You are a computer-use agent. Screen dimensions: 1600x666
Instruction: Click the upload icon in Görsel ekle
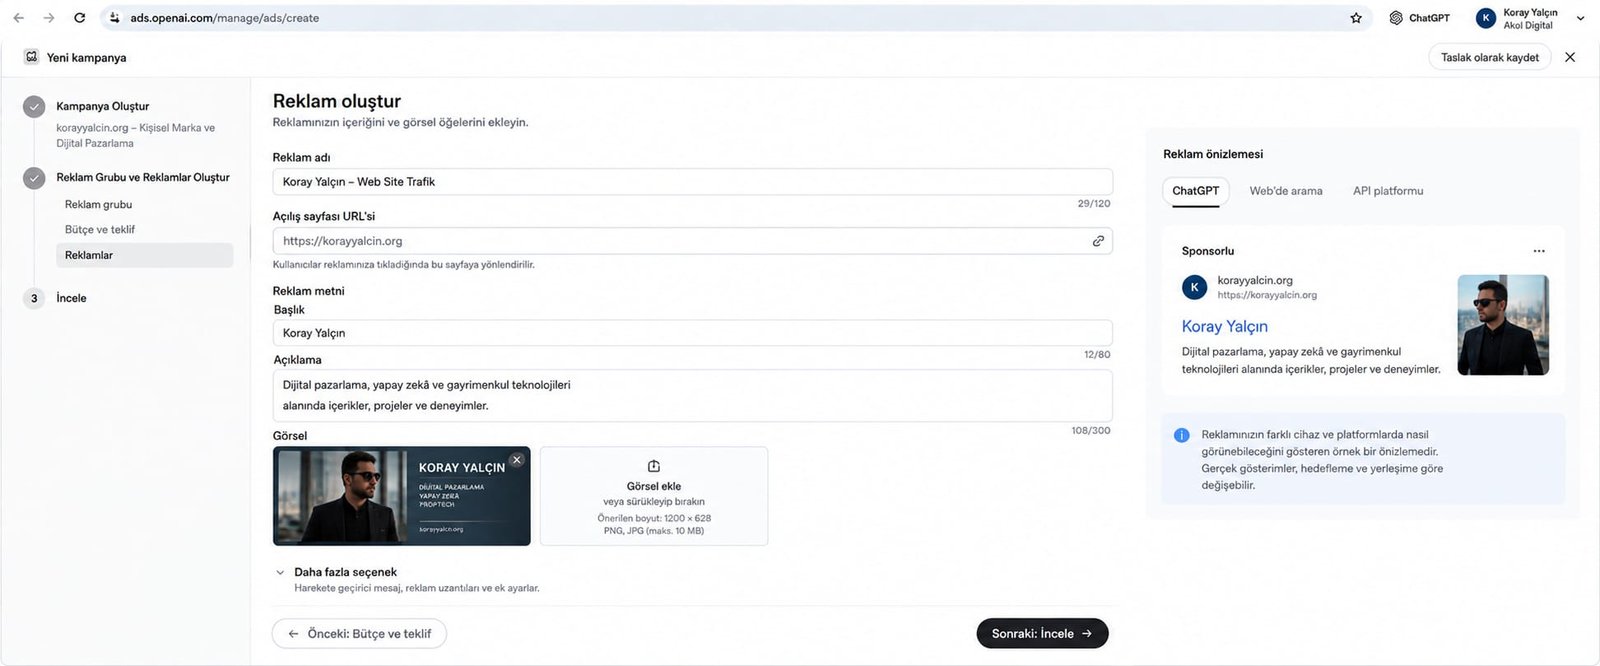[x=654, y=466]
